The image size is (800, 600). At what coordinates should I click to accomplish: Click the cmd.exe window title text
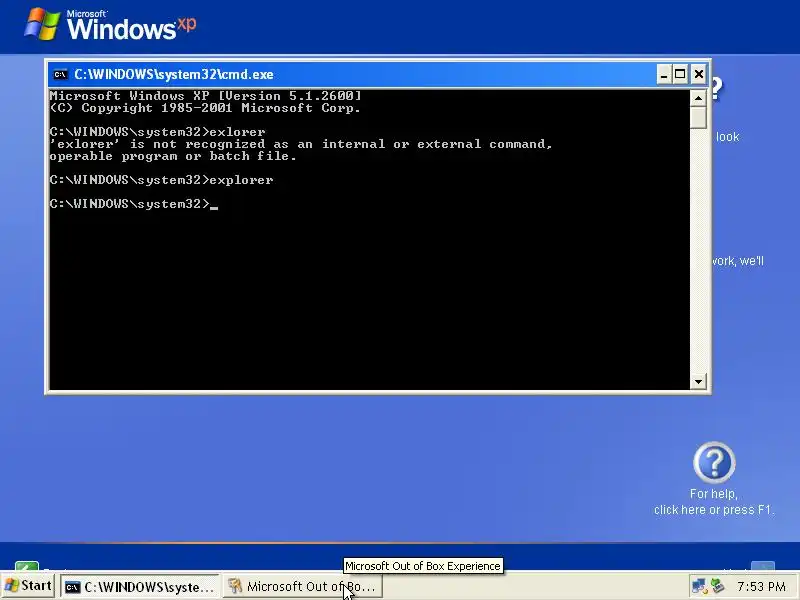173,74
